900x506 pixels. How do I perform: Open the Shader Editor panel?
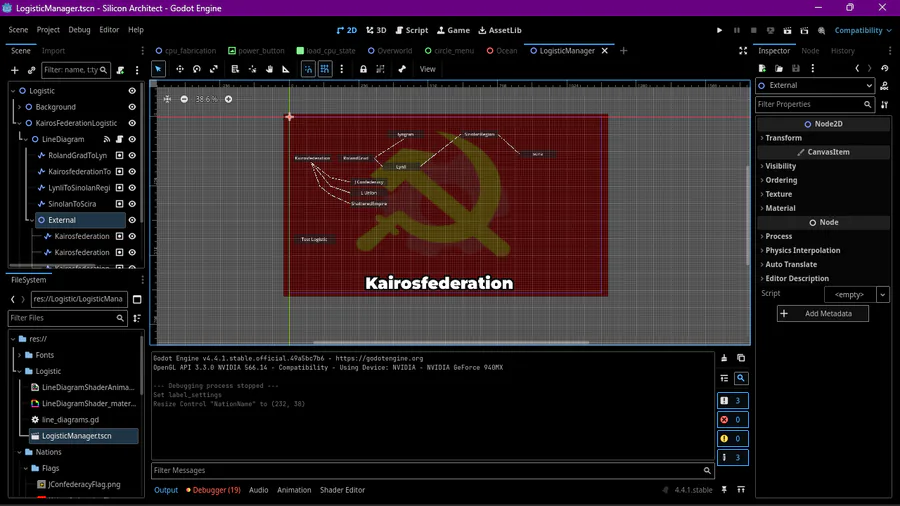[342, 490]
